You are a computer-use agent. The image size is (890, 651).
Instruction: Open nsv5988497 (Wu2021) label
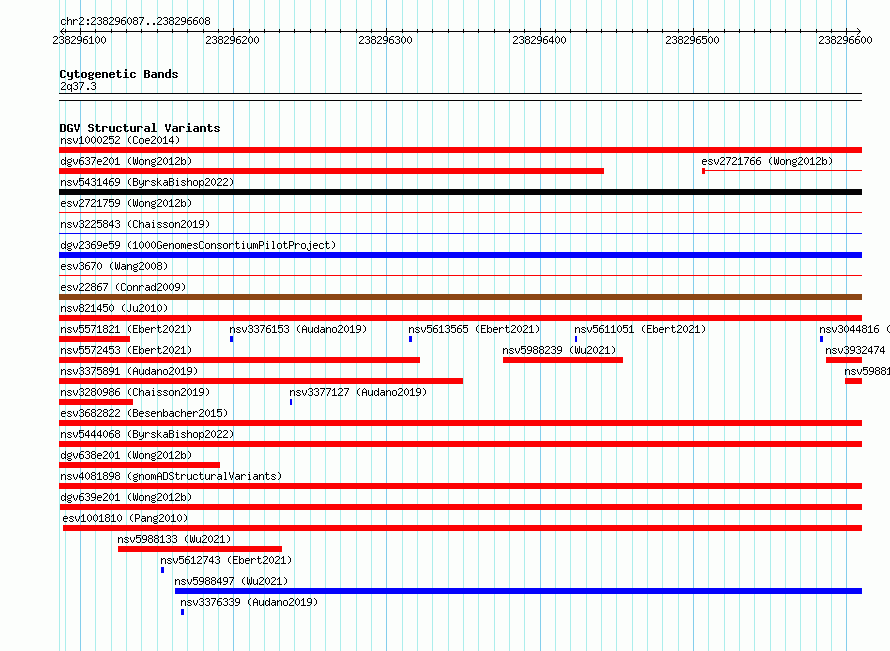click(231, 581)
